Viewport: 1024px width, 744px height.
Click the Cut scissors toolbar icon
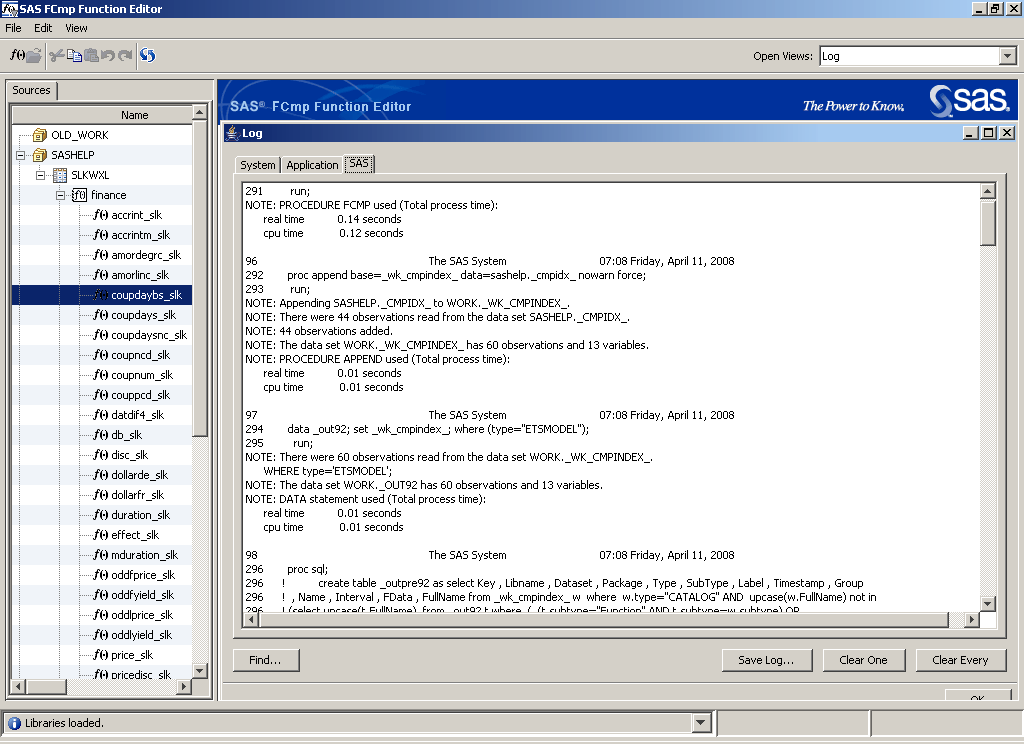point(57,56)
